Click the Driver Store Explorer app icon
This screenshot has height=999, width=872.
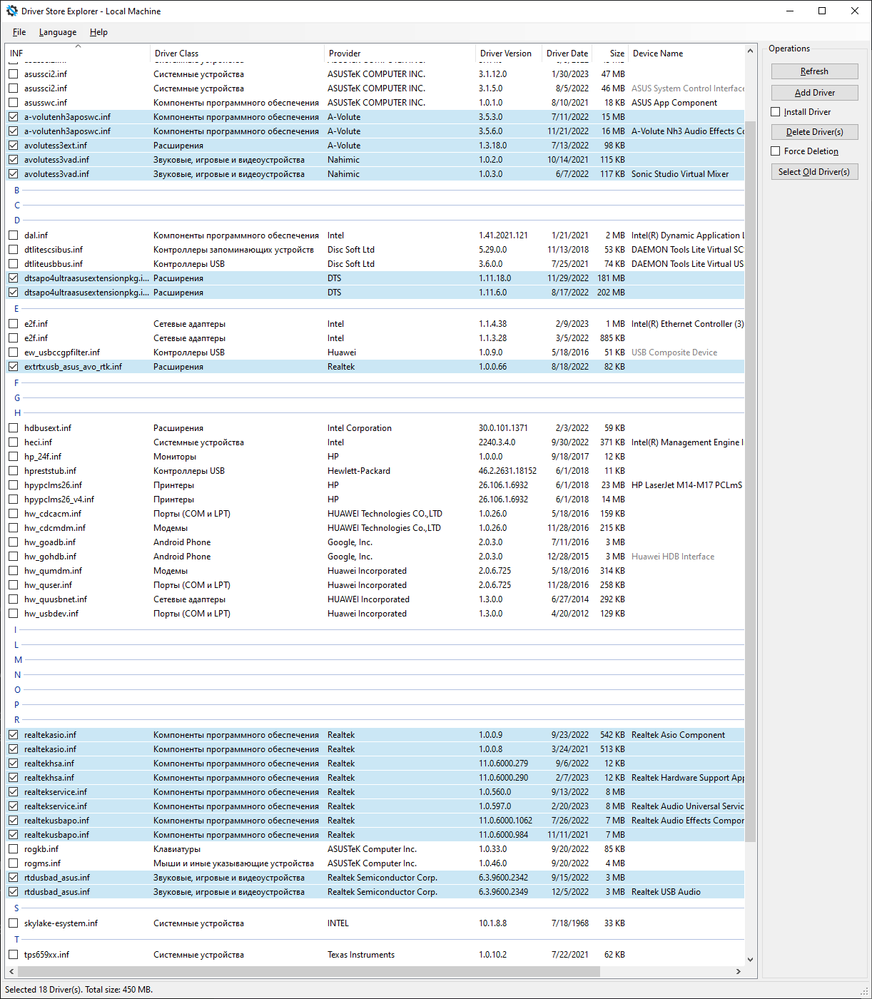[x=11, y=11]
